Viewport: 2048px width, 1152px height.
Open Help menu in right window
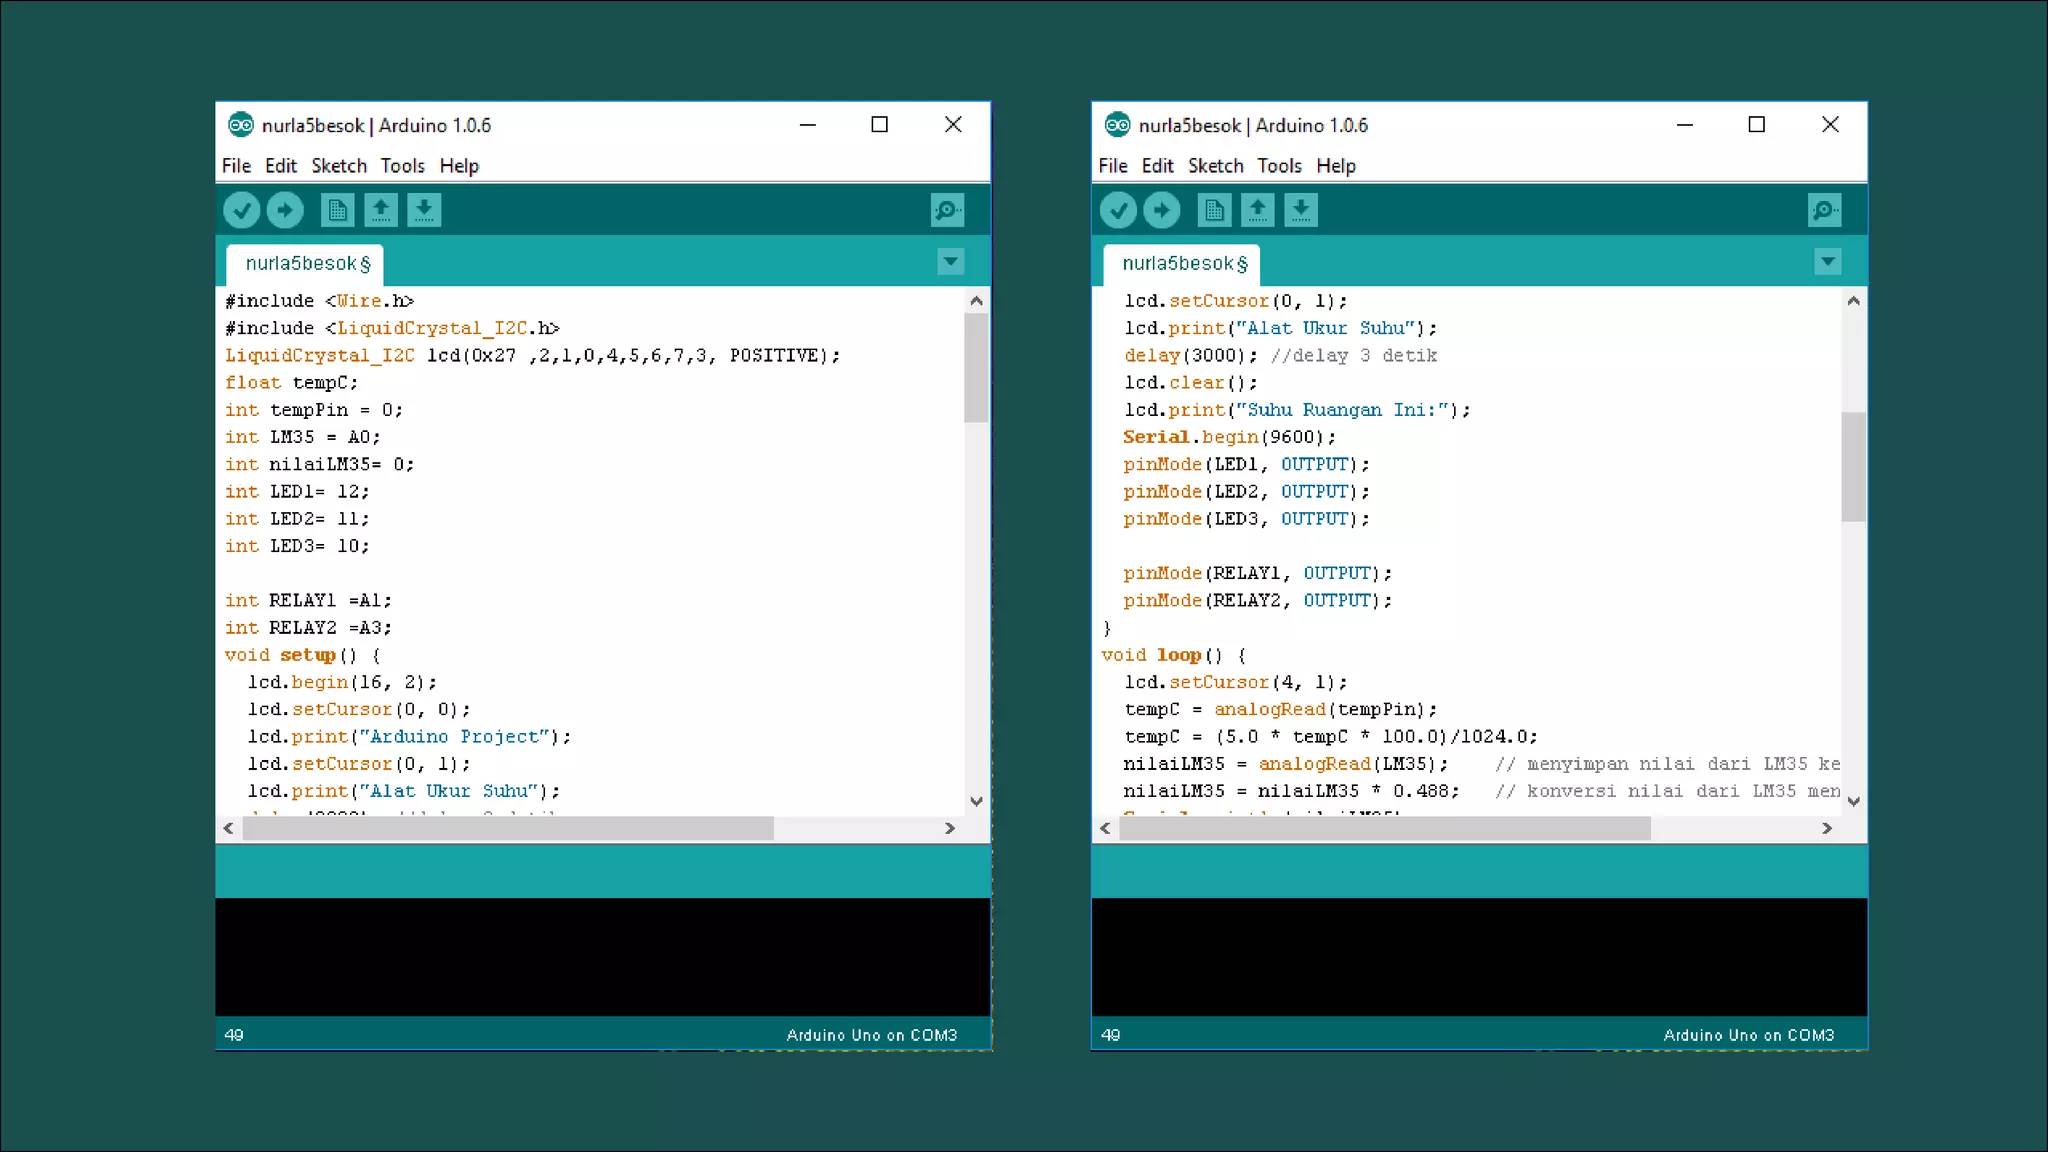click(x=1335, y=166)
